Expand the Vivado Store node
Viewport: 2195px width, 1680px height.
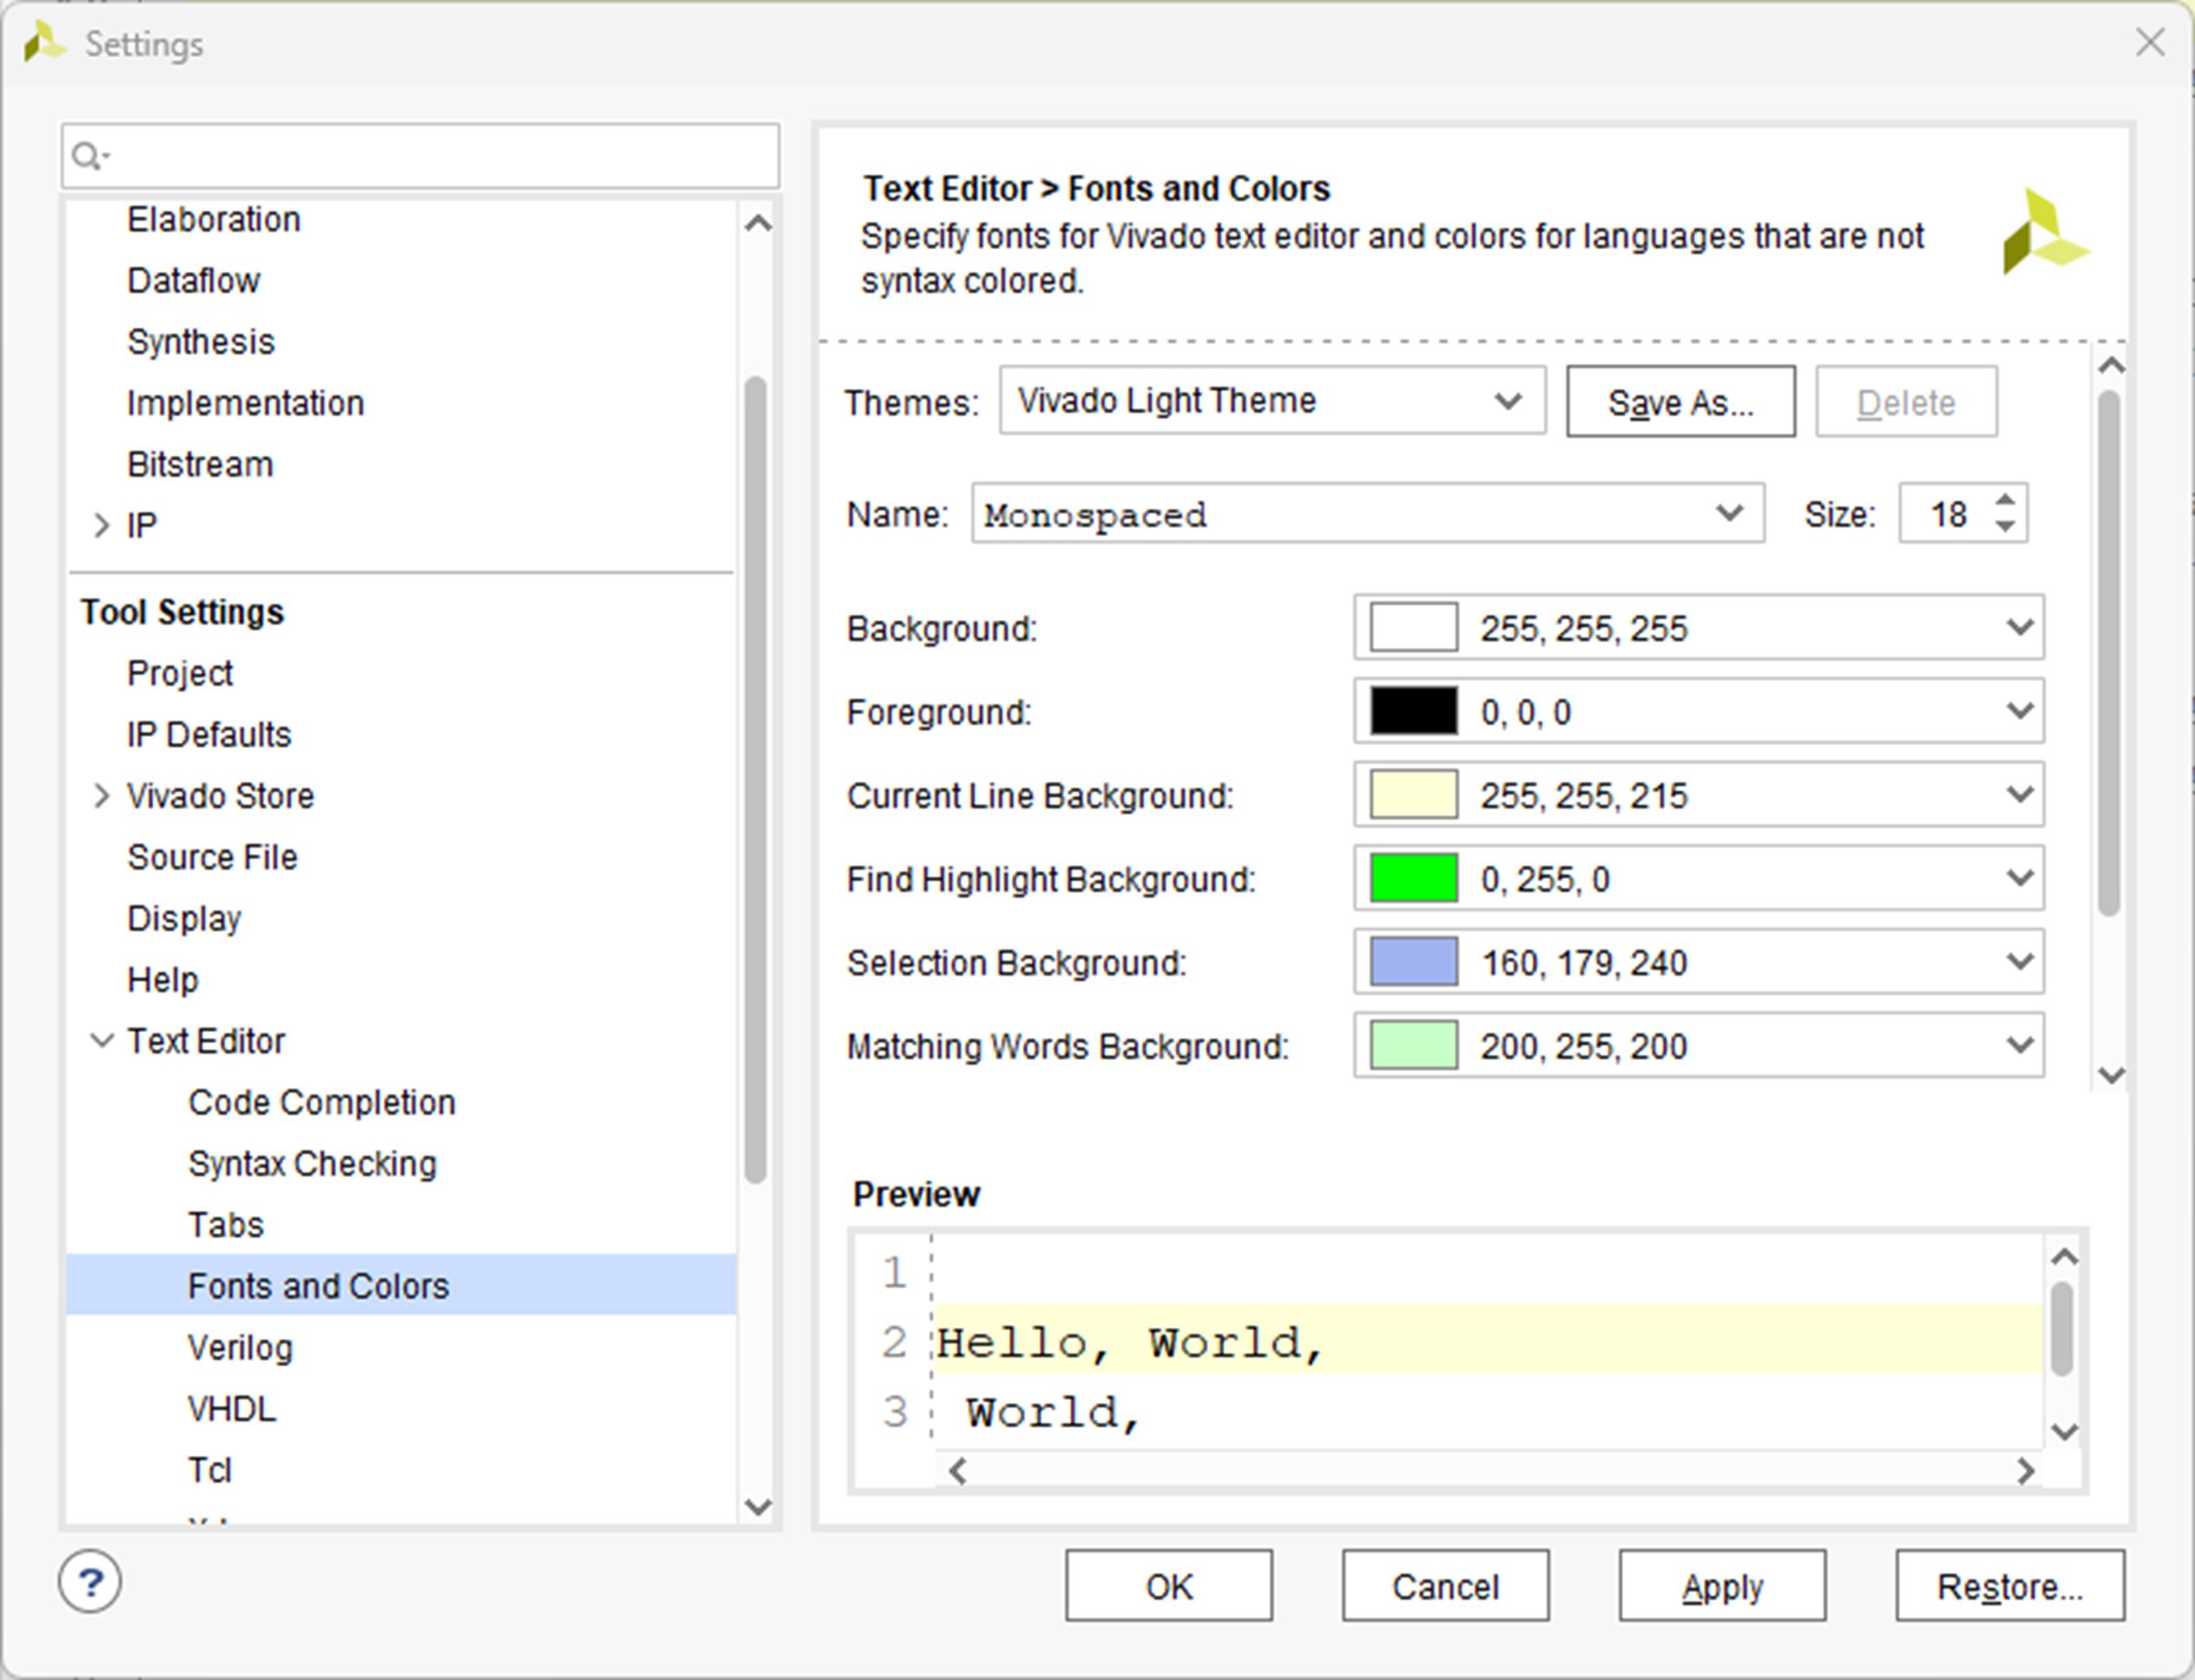tap(101, 796)
